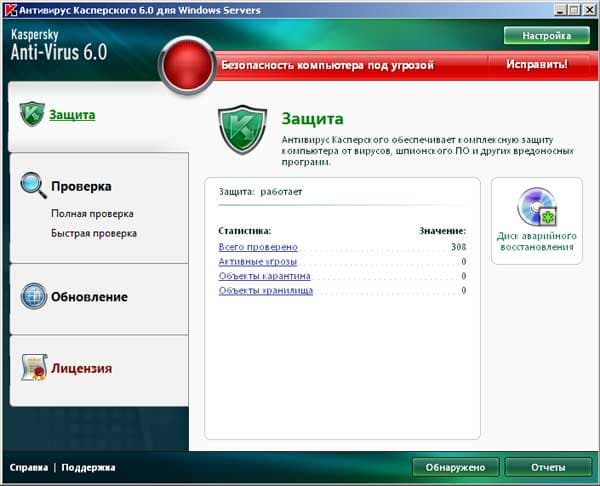Open the Обновление section

[x=89, y=297]
